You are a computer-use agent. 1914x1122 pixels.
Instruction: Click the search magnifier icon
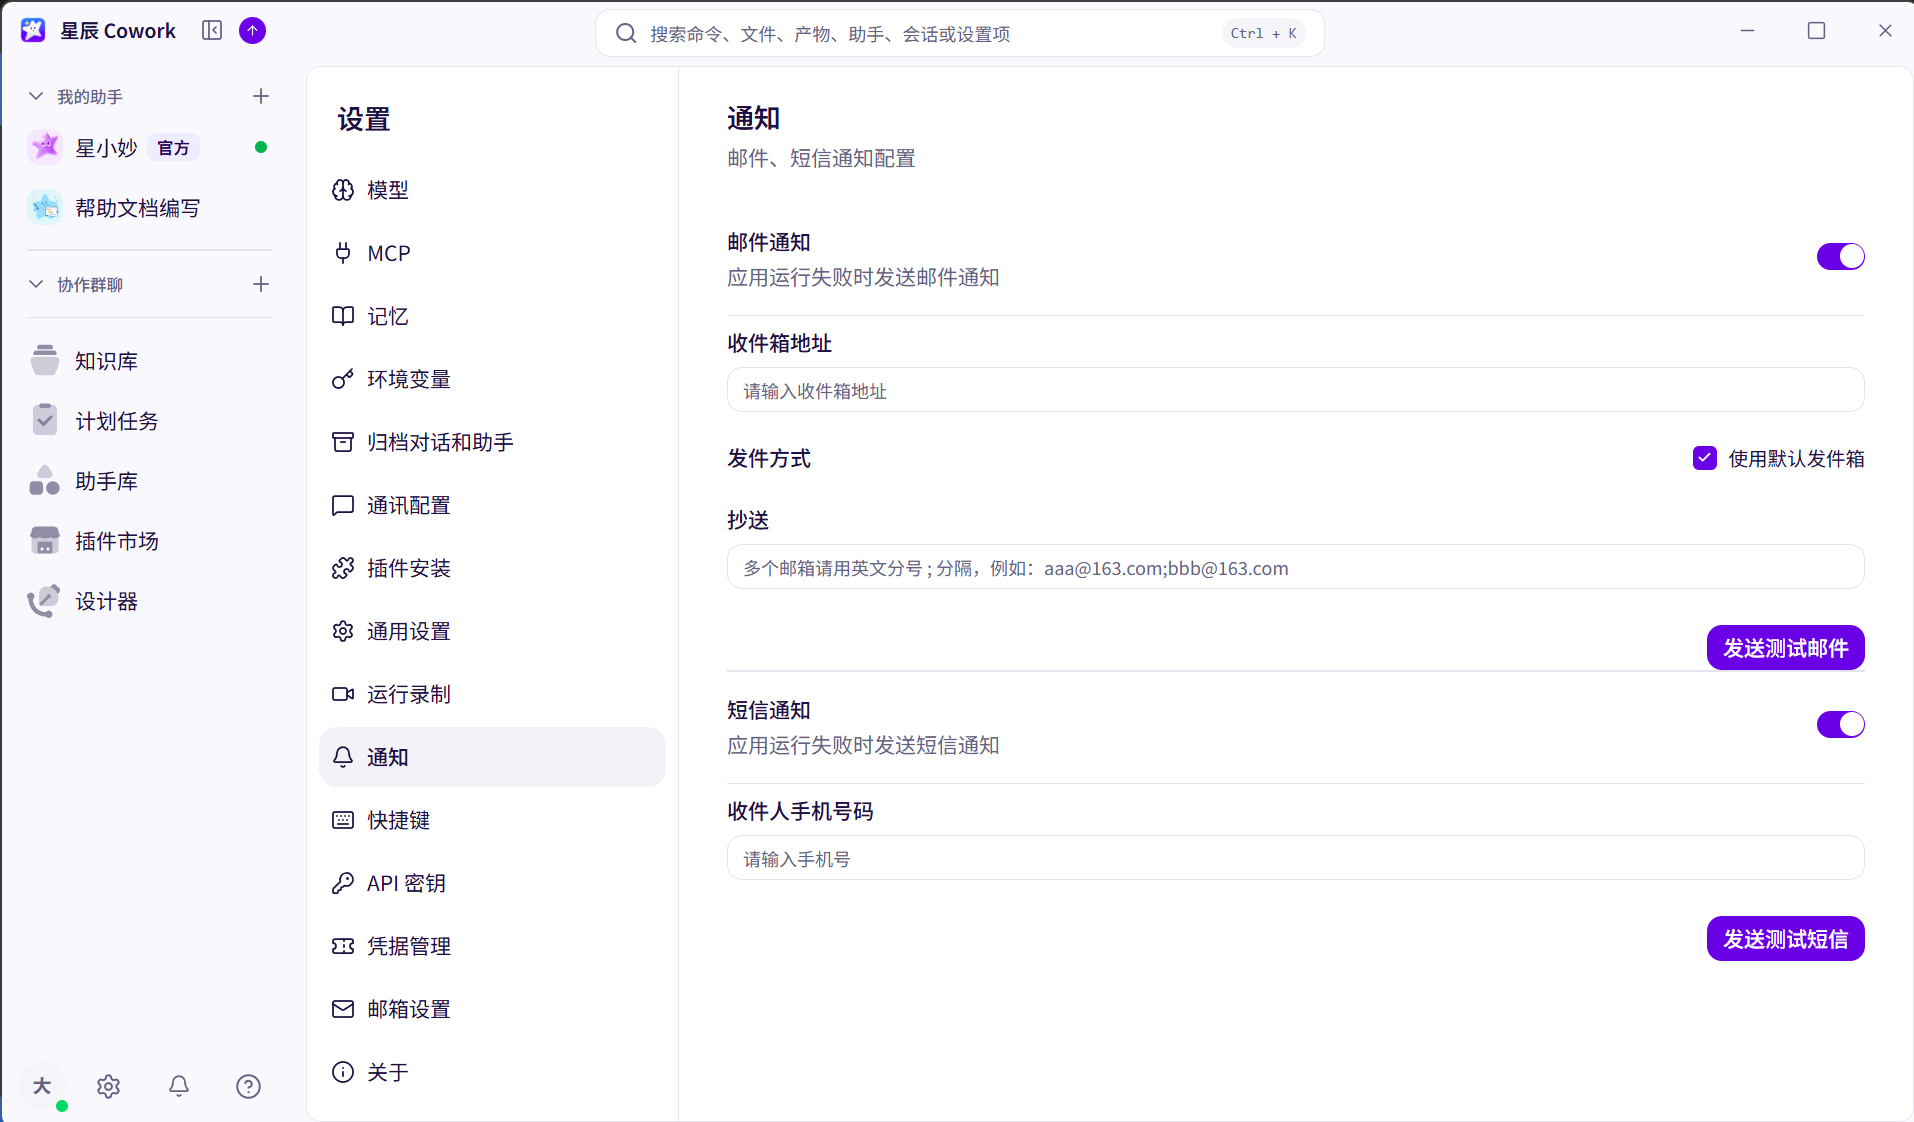626,34
